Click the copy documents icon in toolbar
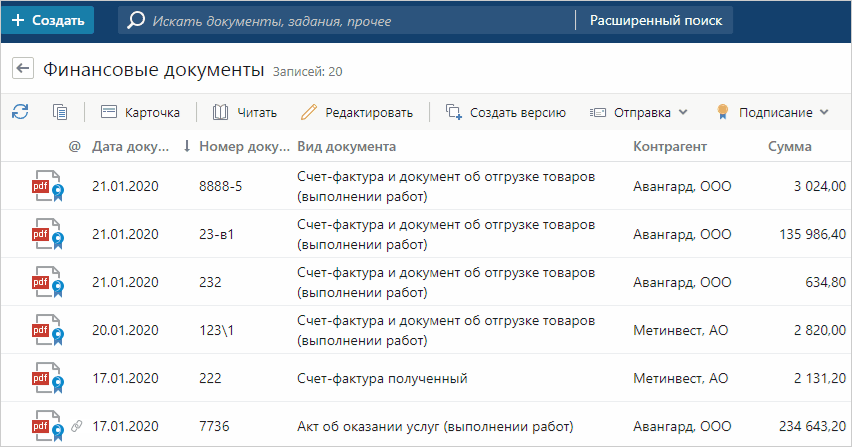This screenshot has height=447, width=852. point(60,112)
